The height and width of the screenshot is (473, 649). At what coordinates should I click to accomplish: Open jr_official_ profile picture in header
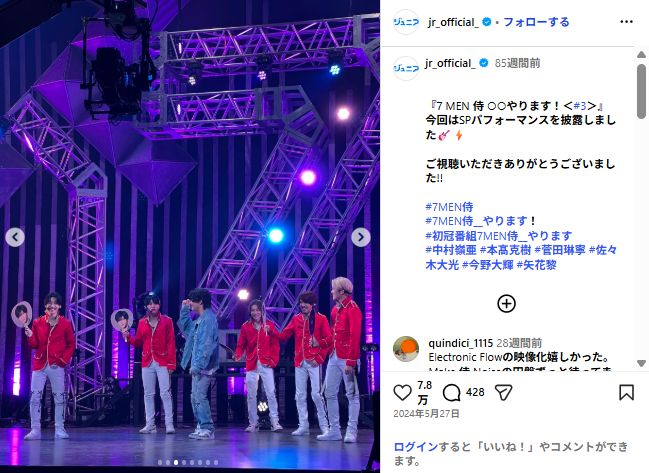[x=406, y=22]
